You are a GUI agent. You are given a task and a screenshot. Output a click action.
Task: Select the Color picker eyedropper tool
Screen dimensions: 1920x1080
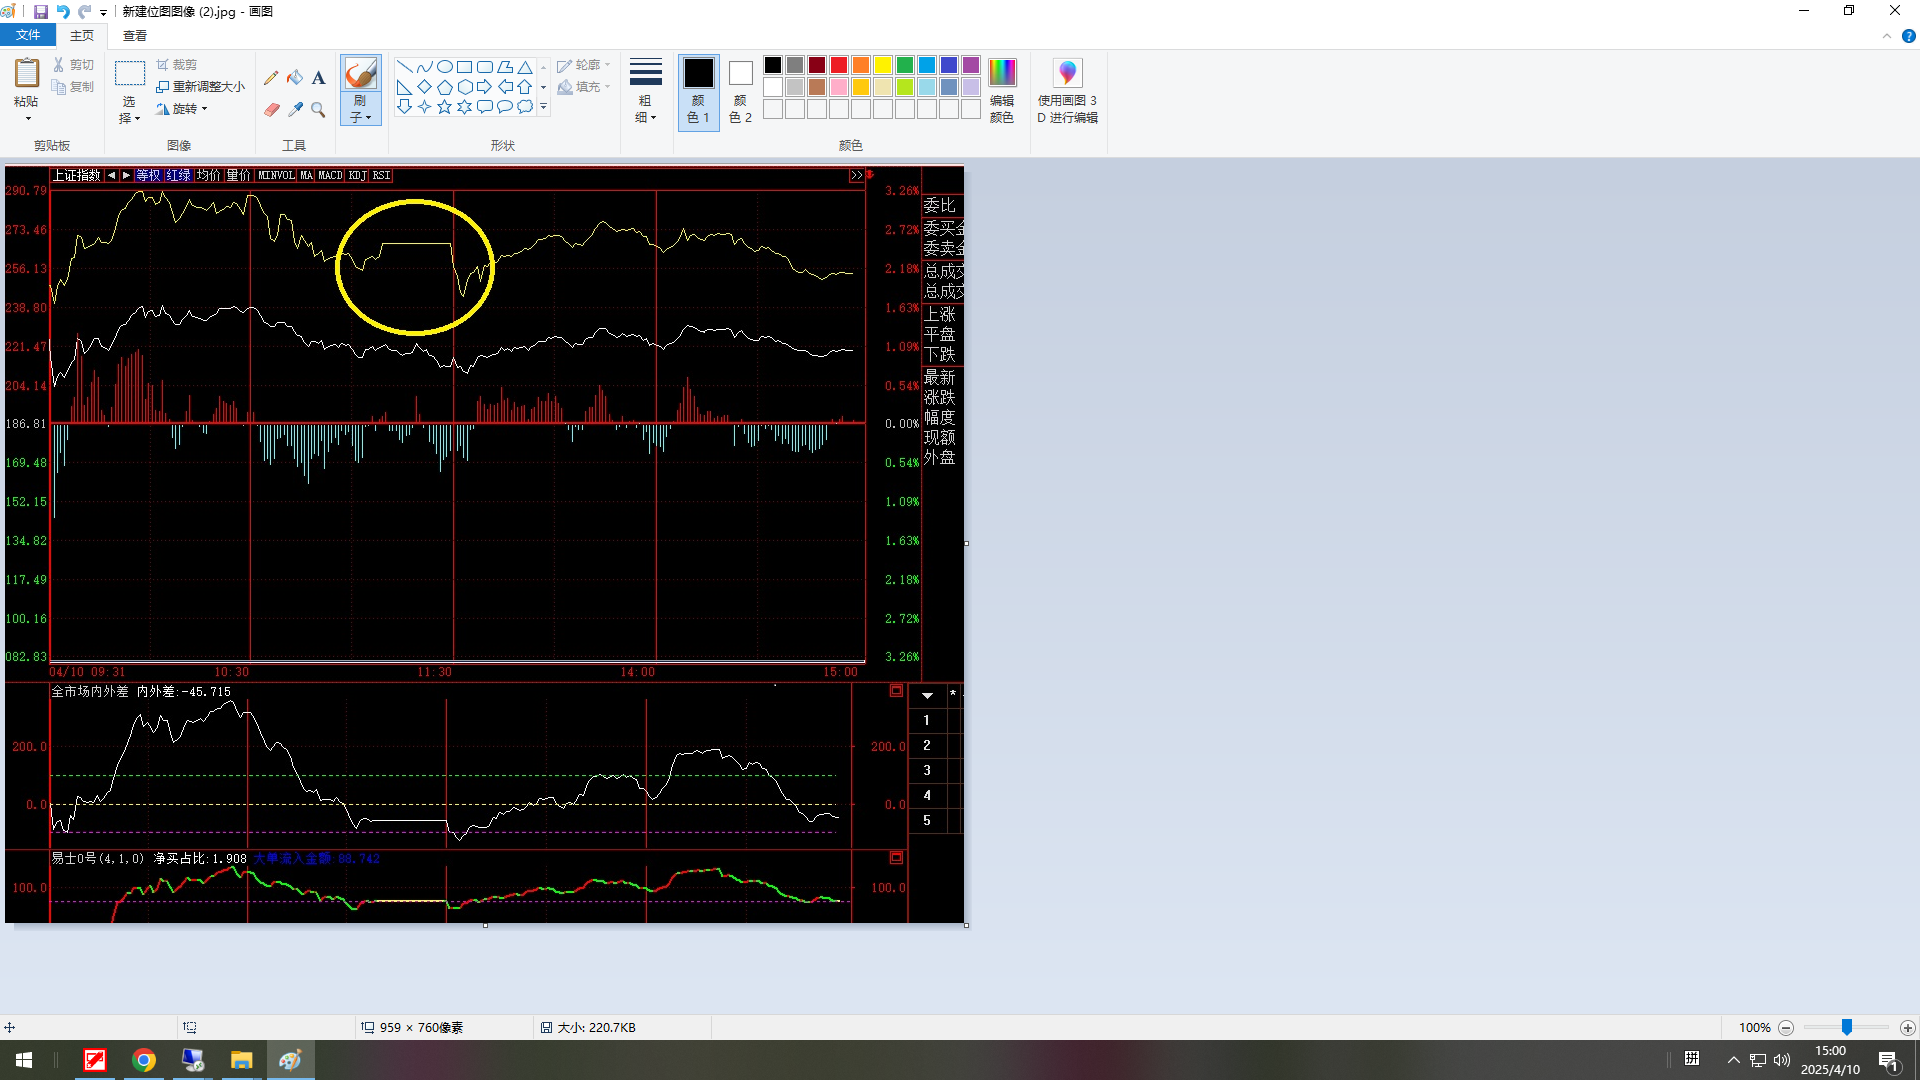click(x=295, y=109)
